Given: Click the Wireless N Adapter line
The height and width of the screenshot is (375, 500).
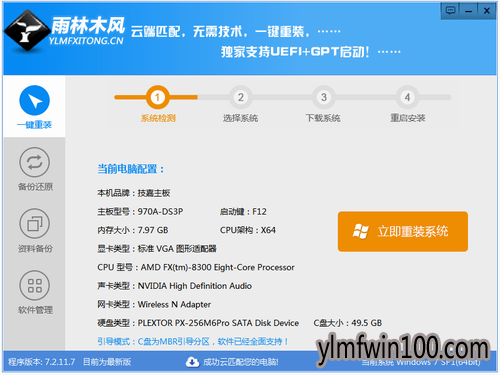Looking at the screenshot, I should (x=154, y=305).
